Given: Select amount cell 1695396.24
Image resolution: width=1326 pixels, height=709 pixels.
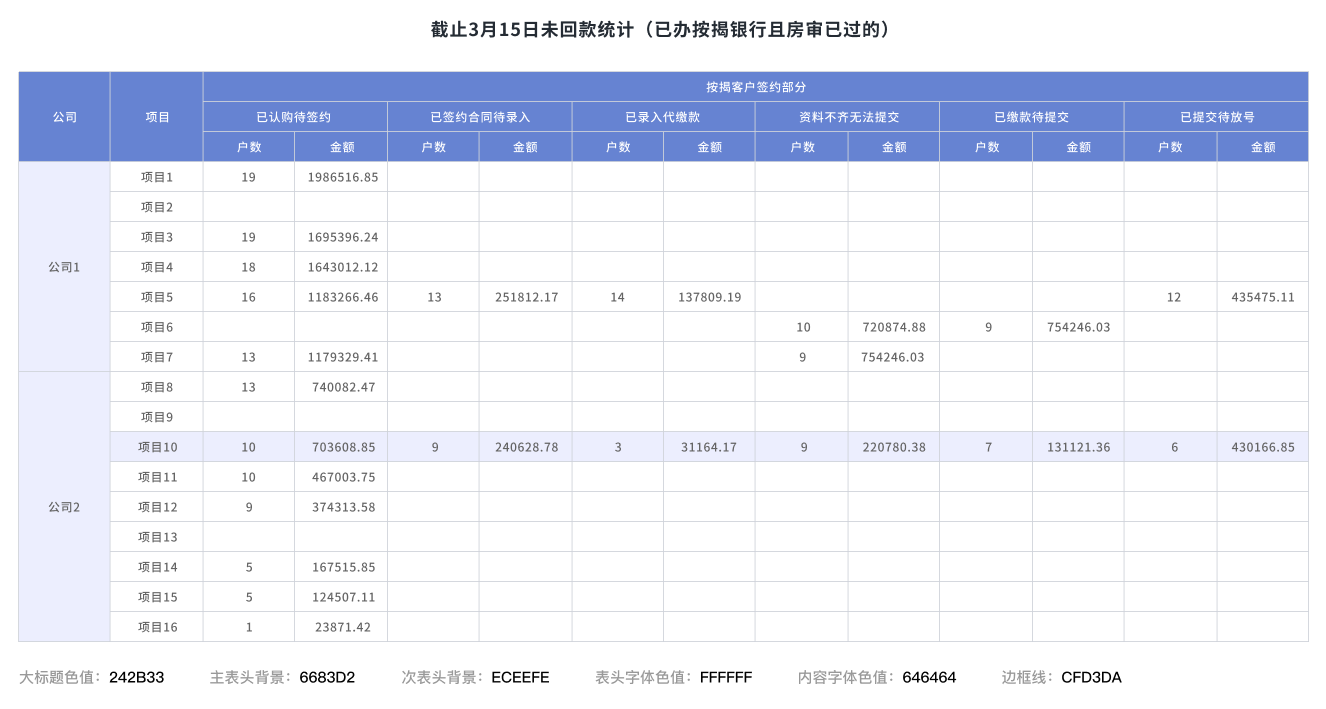Looking at the screenshot, I should tap(341, 237).
